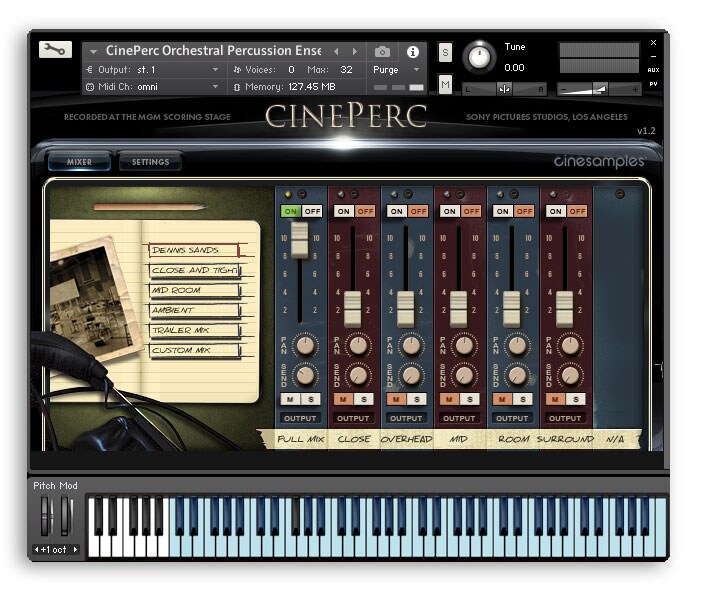Shift keyboard octave up with right arrow

[x=75, y=550]
